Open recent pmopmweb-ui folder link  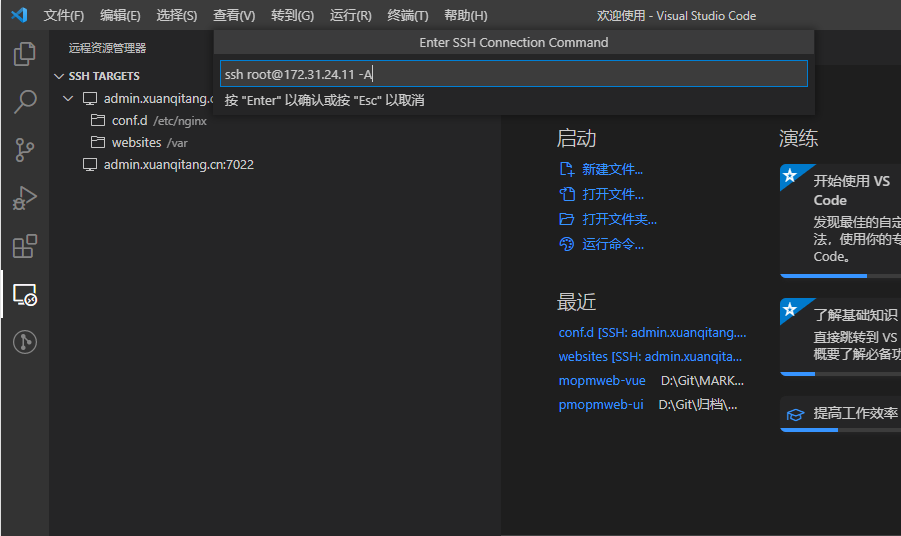coord(600,405)
